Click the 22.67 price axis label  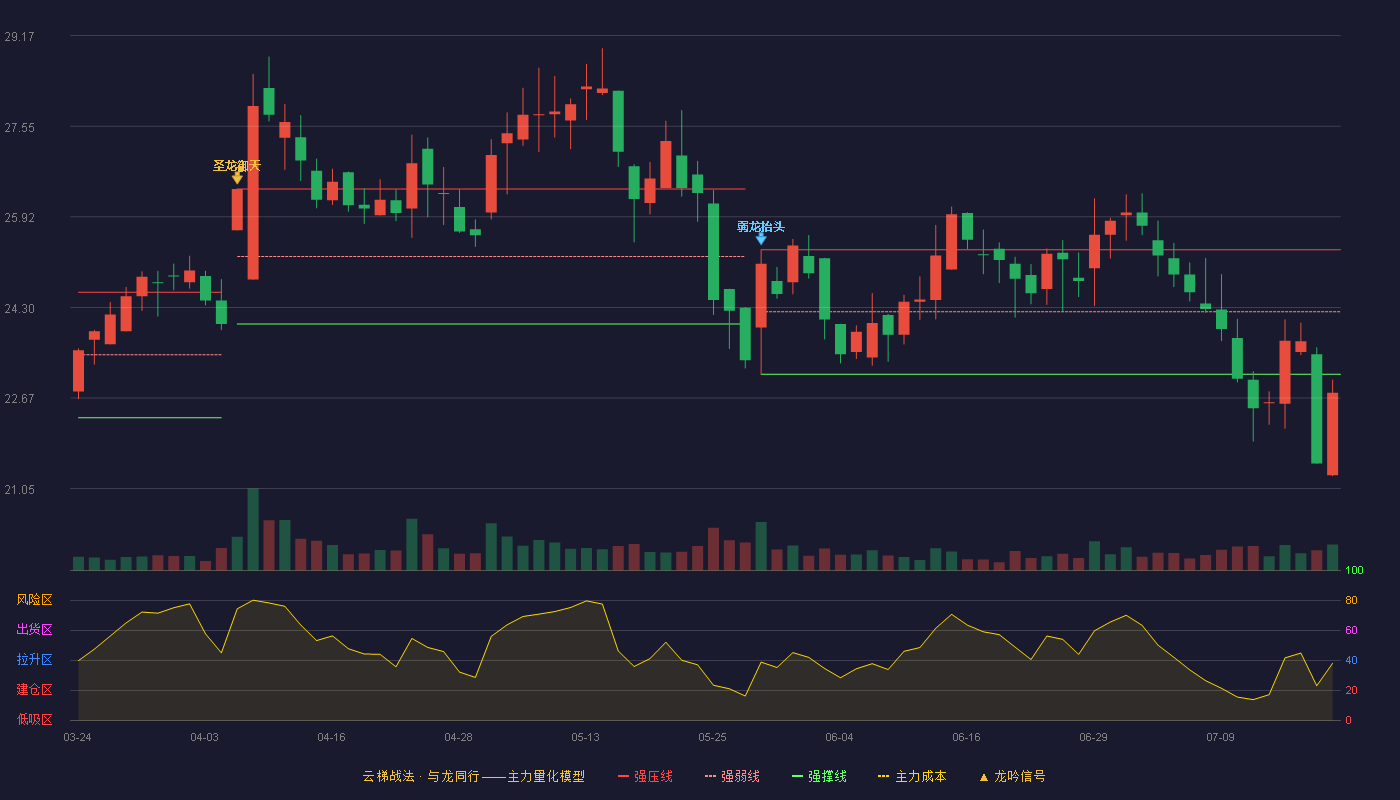[x=19, y=399]
